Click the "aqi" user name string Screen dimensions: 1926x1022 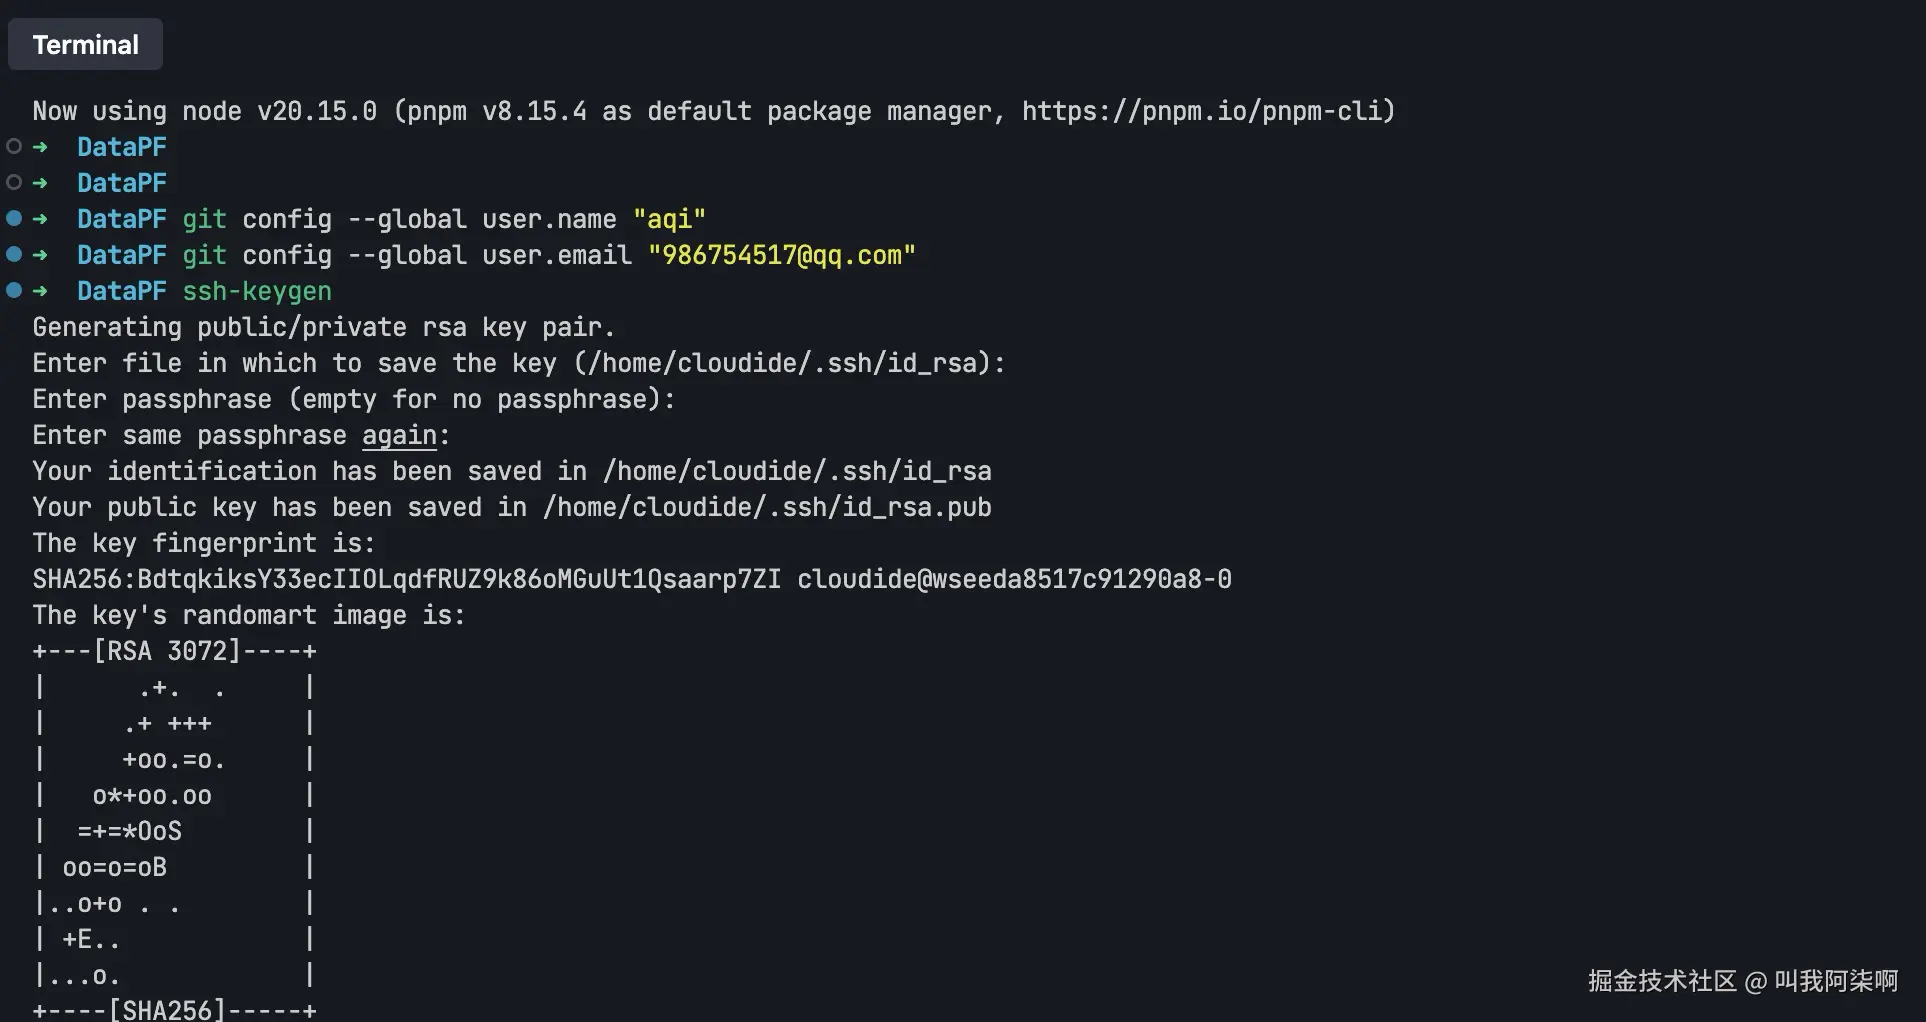click(669, 219)
